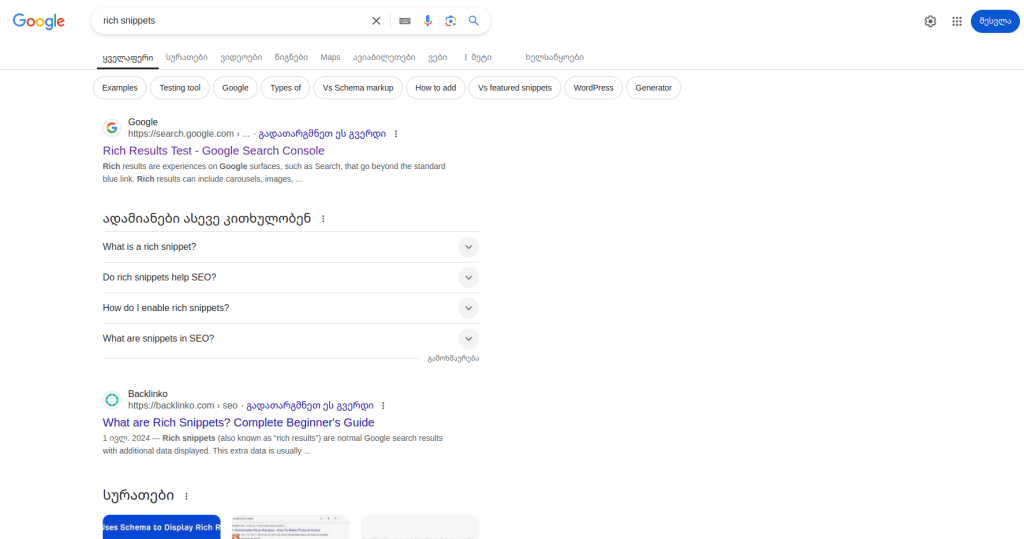Clear the search box with X icon
Viewport: 1024px width, 539px height.
[376, 21]
